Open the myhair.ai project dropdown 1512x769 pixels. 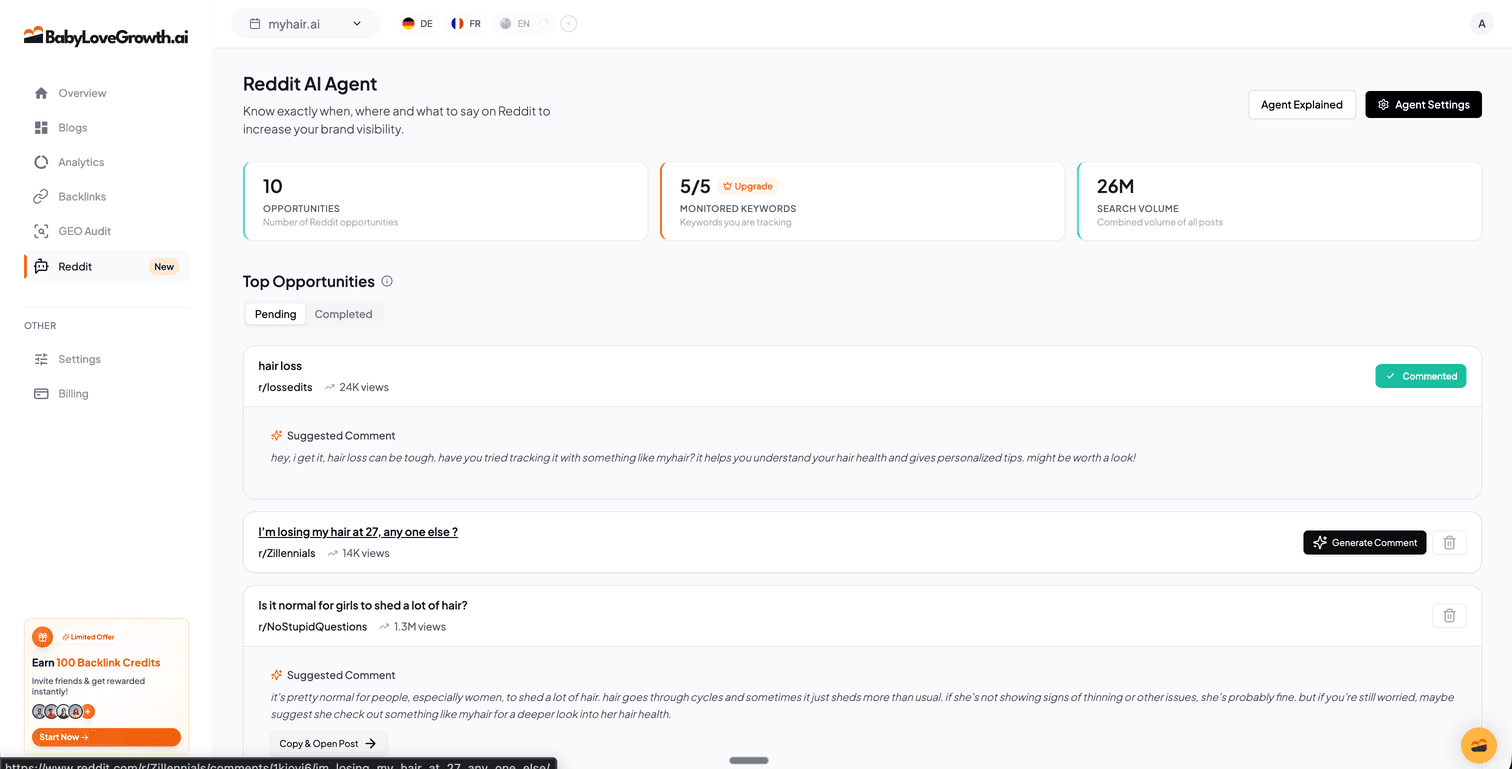305,22
